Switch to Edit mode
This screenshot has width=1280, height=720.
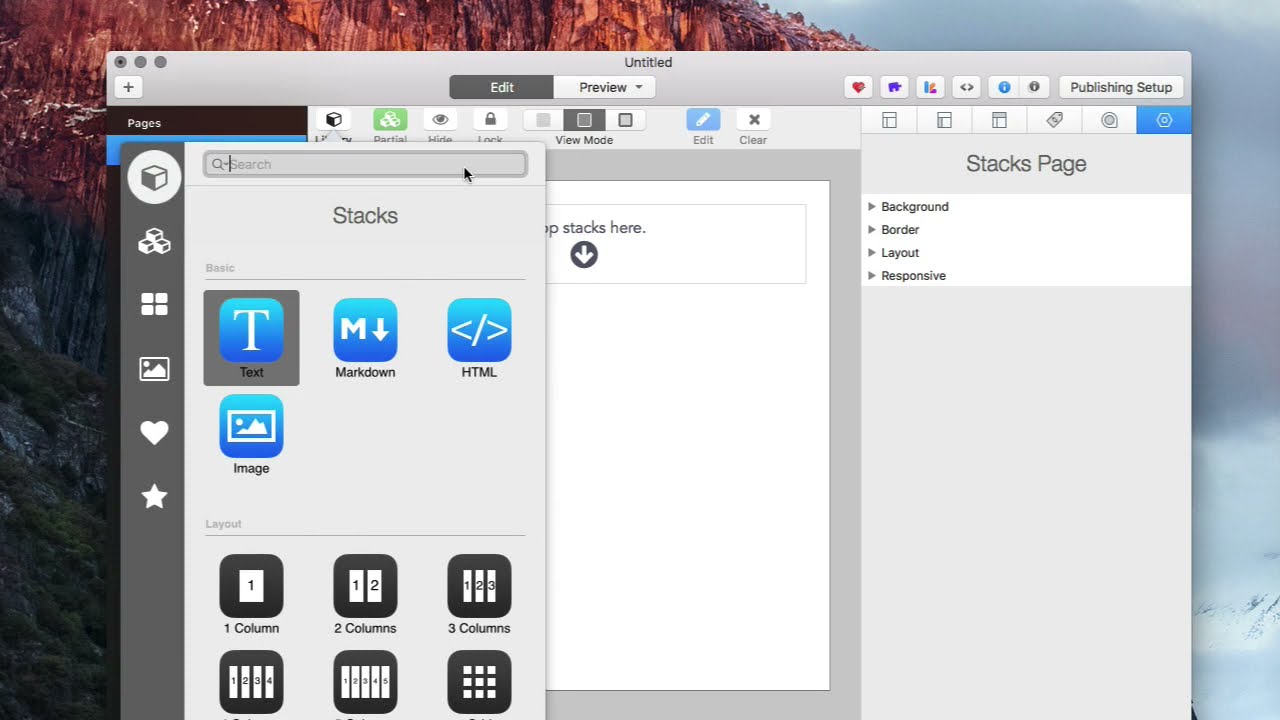click(502, 87)
